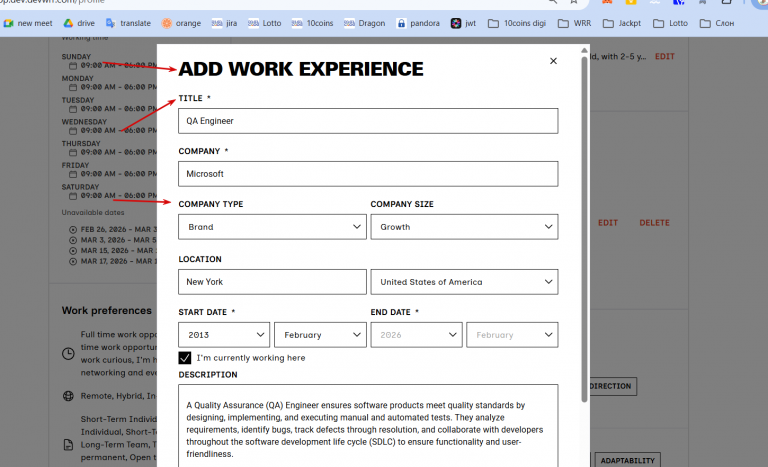Open the drive bookmark

point(79,23)
